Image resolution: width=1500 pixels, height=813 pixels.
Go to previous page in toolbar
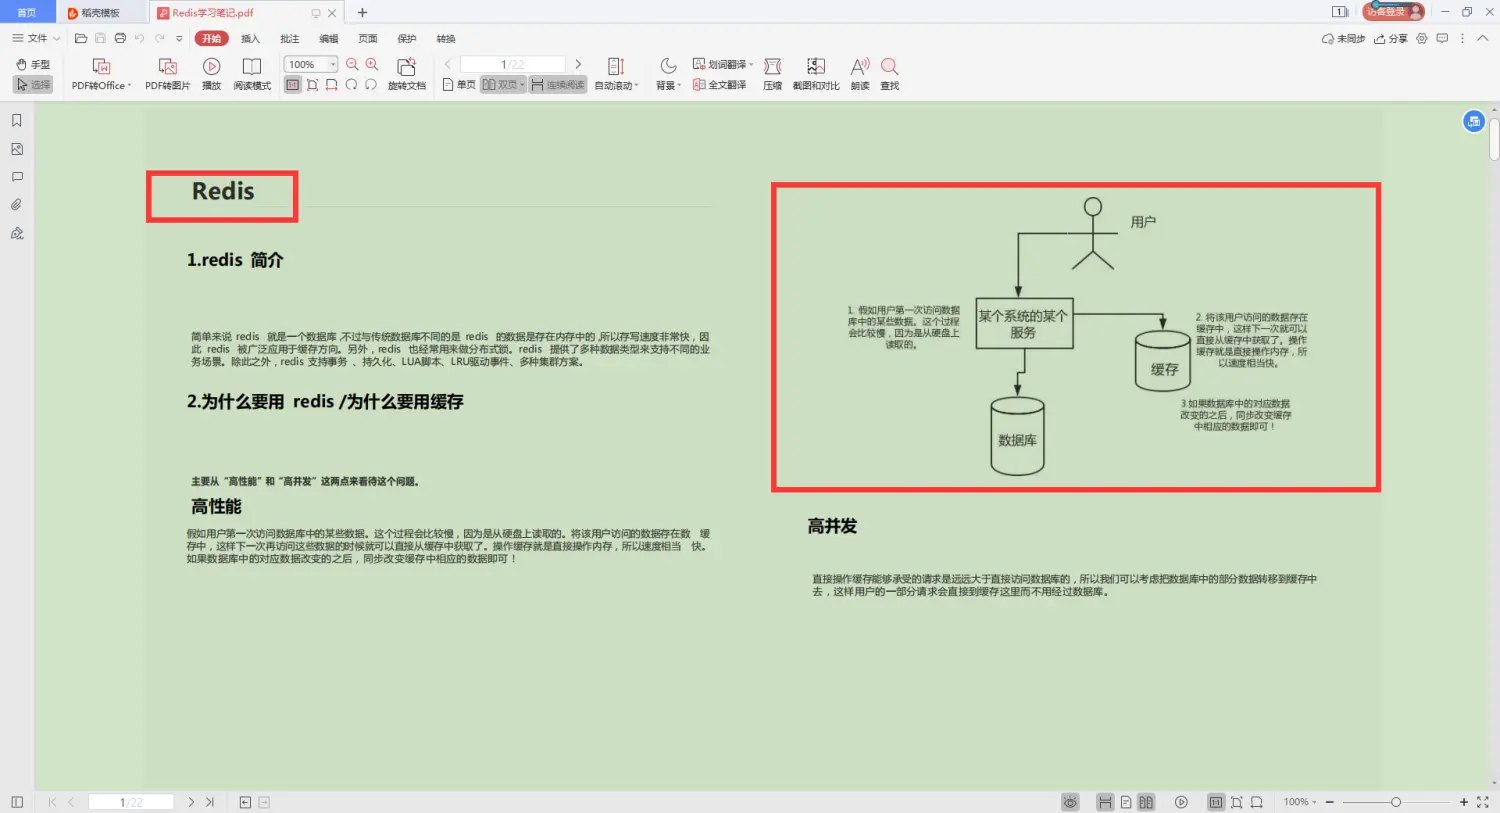click(x=447, y=64)
